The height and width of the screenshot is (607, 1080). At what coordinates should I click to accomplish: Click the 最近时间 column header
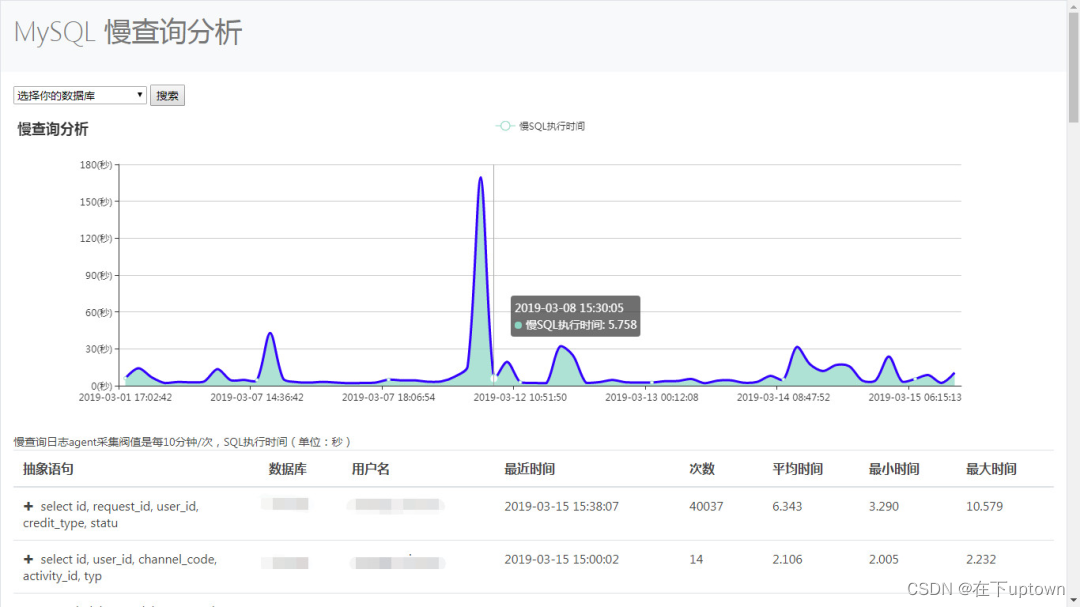click(529, 469)
